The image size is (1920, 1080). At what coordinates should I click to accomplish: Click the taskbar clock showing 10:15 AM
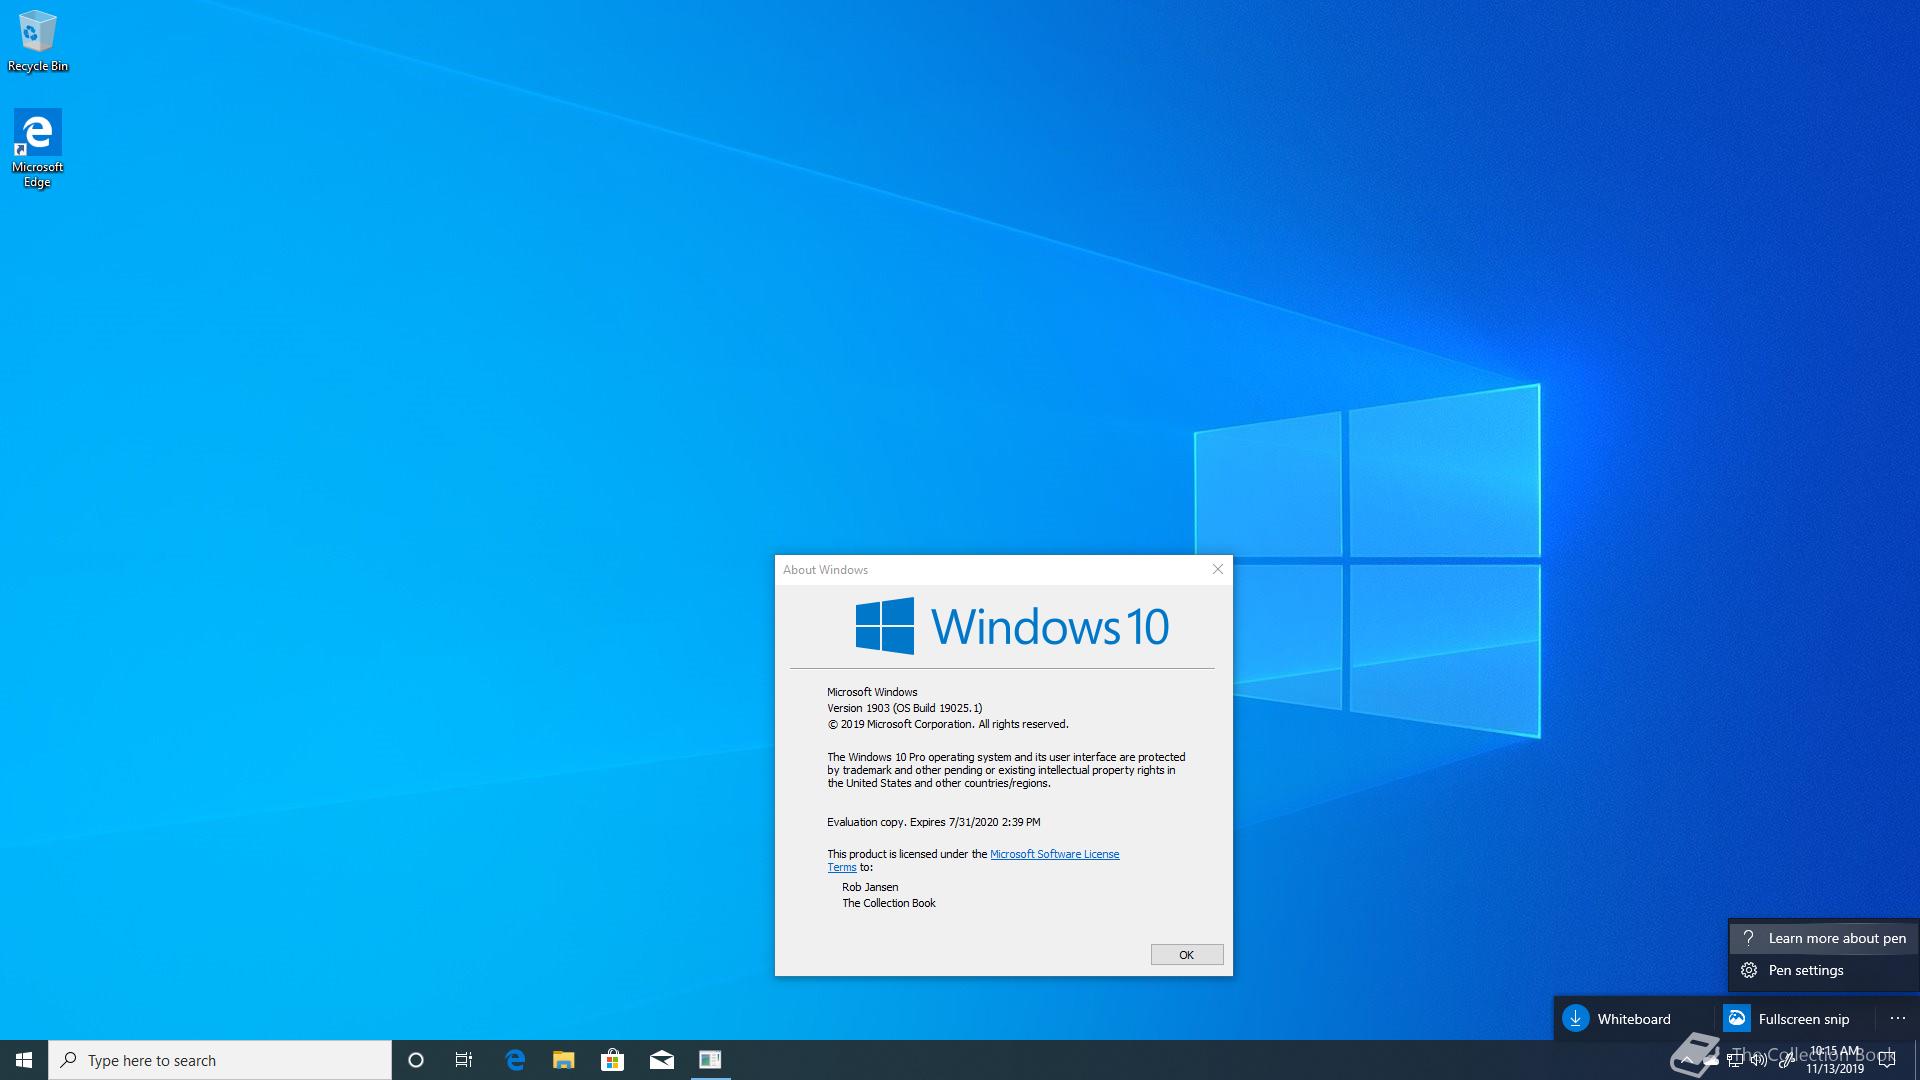coord(1835,1060)
